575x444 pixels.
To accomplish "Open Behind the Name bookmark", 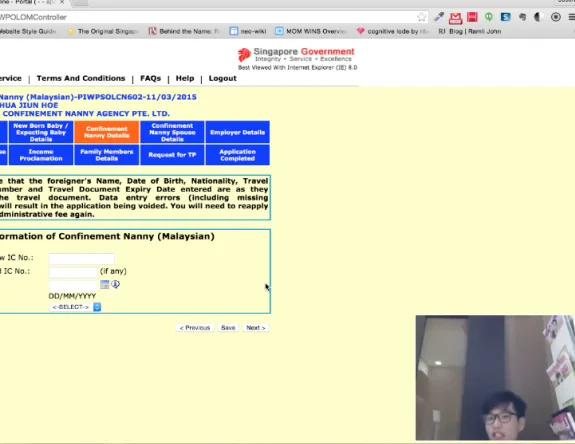I will tap(184, 32).
